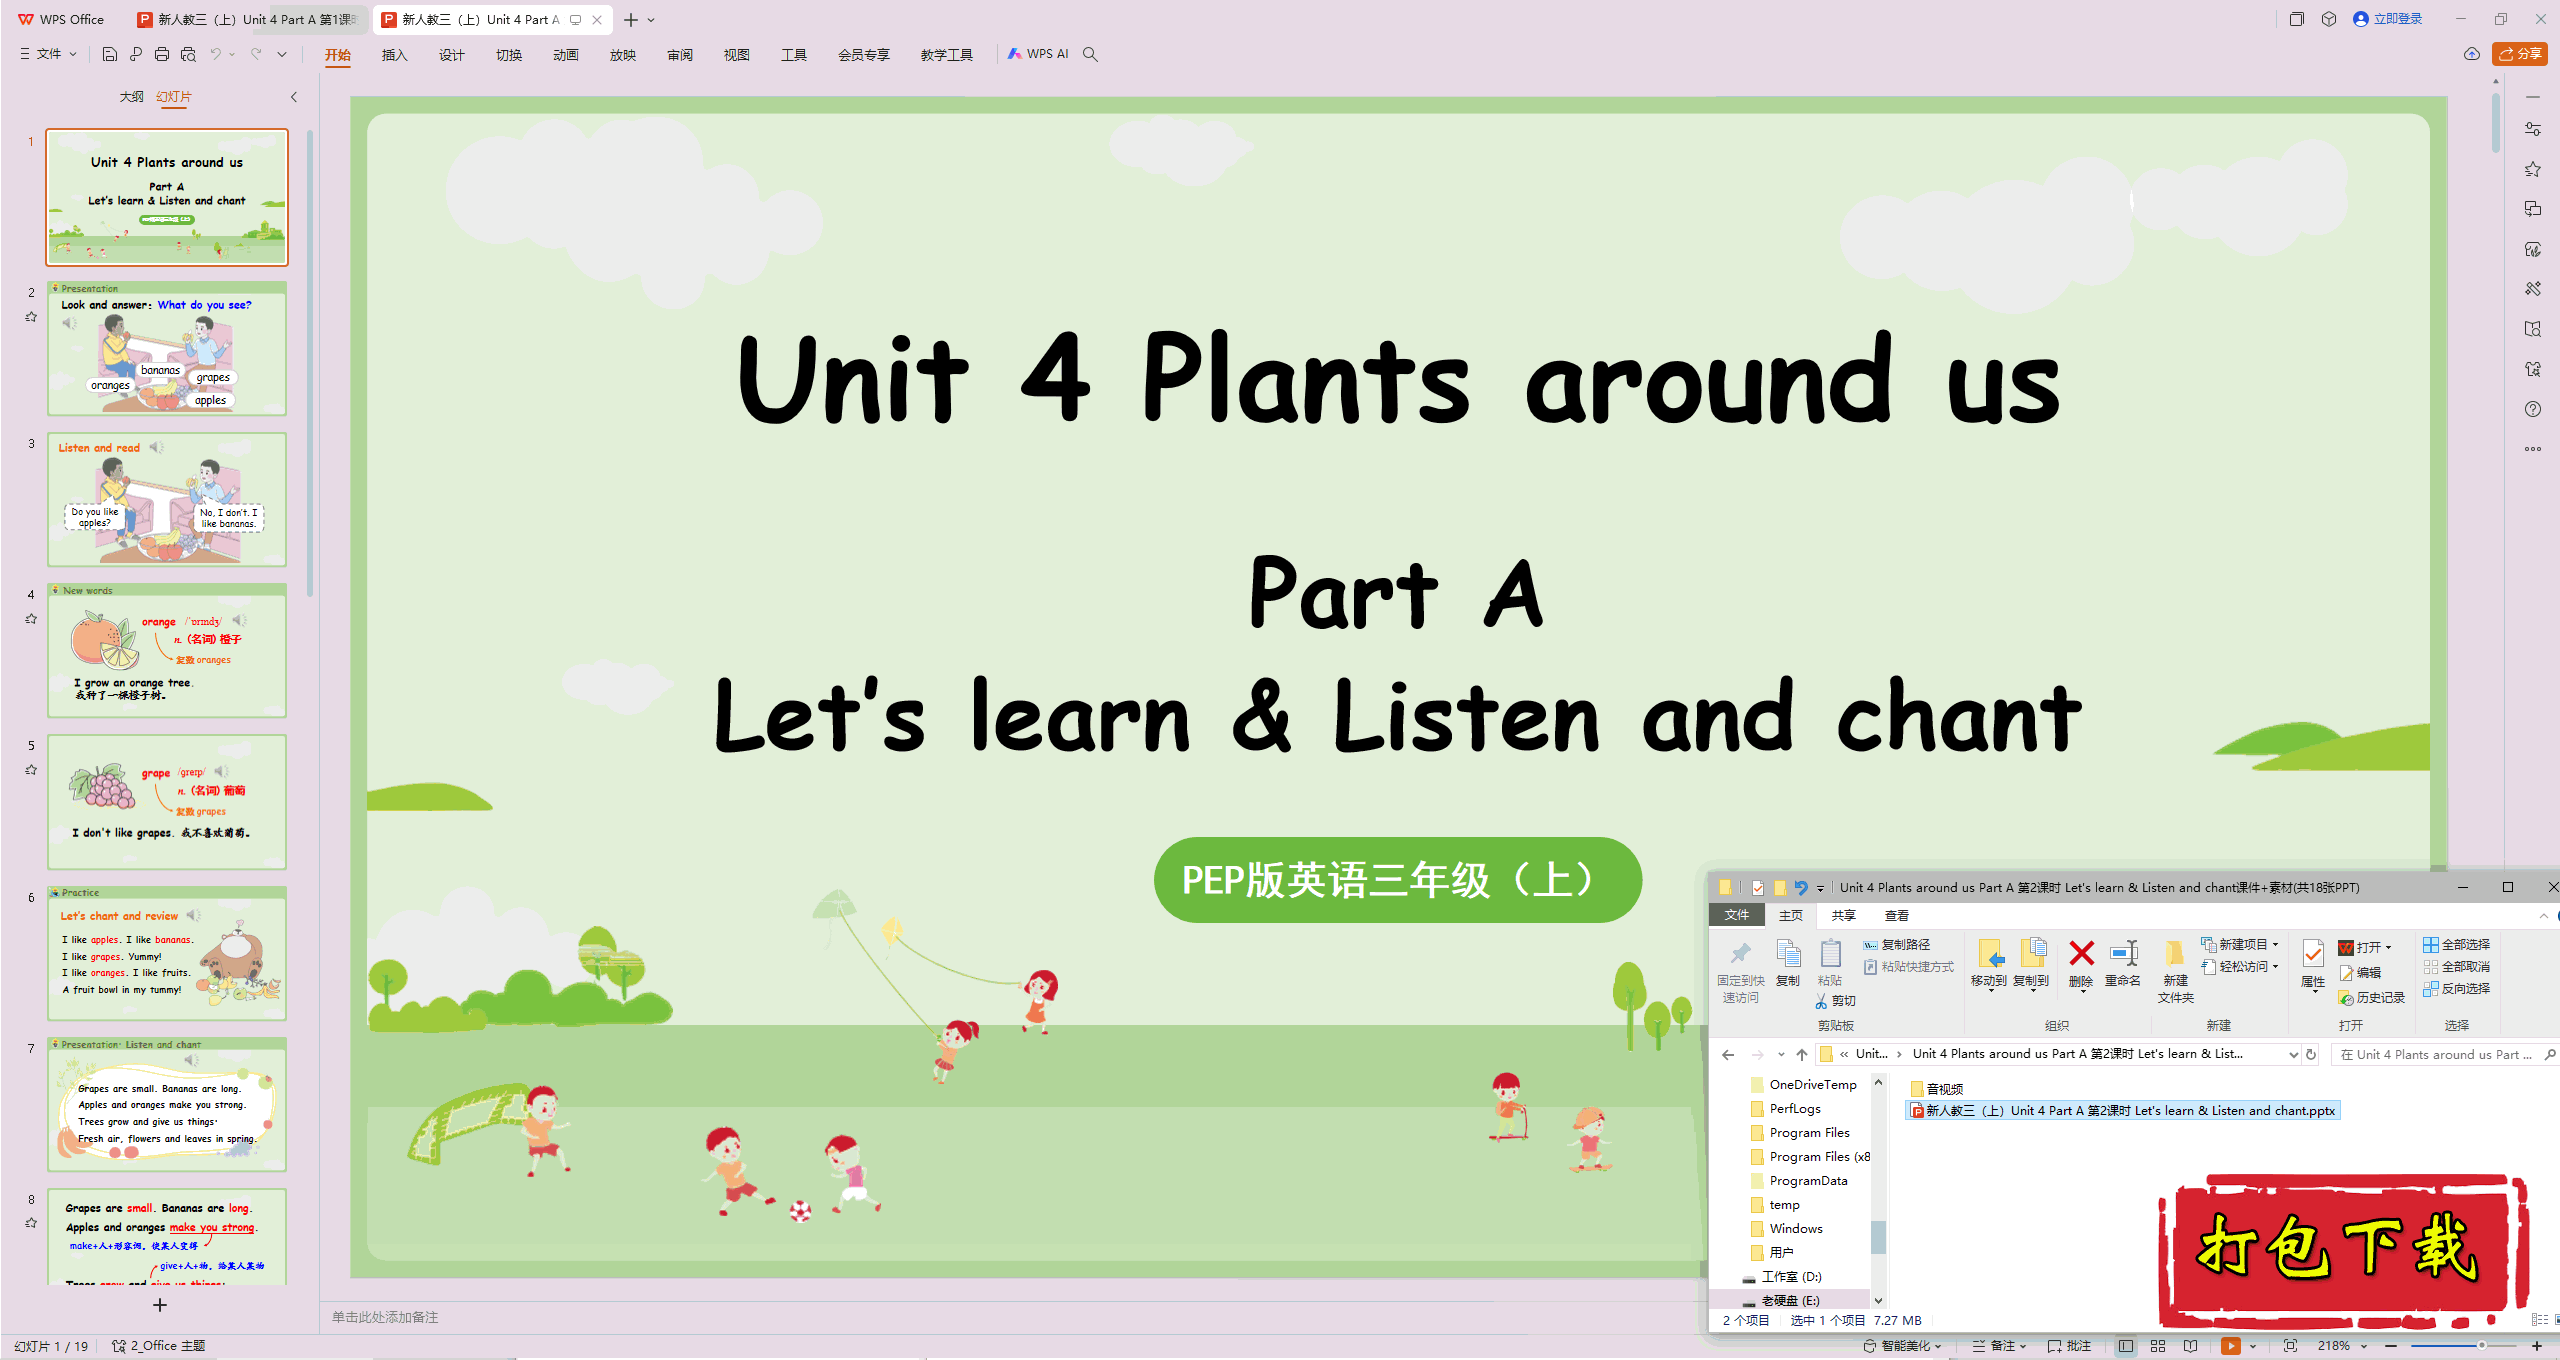Open the 文件 menu dropdown in WPS
This screenshot has width=2560, height=1360.
49,54
